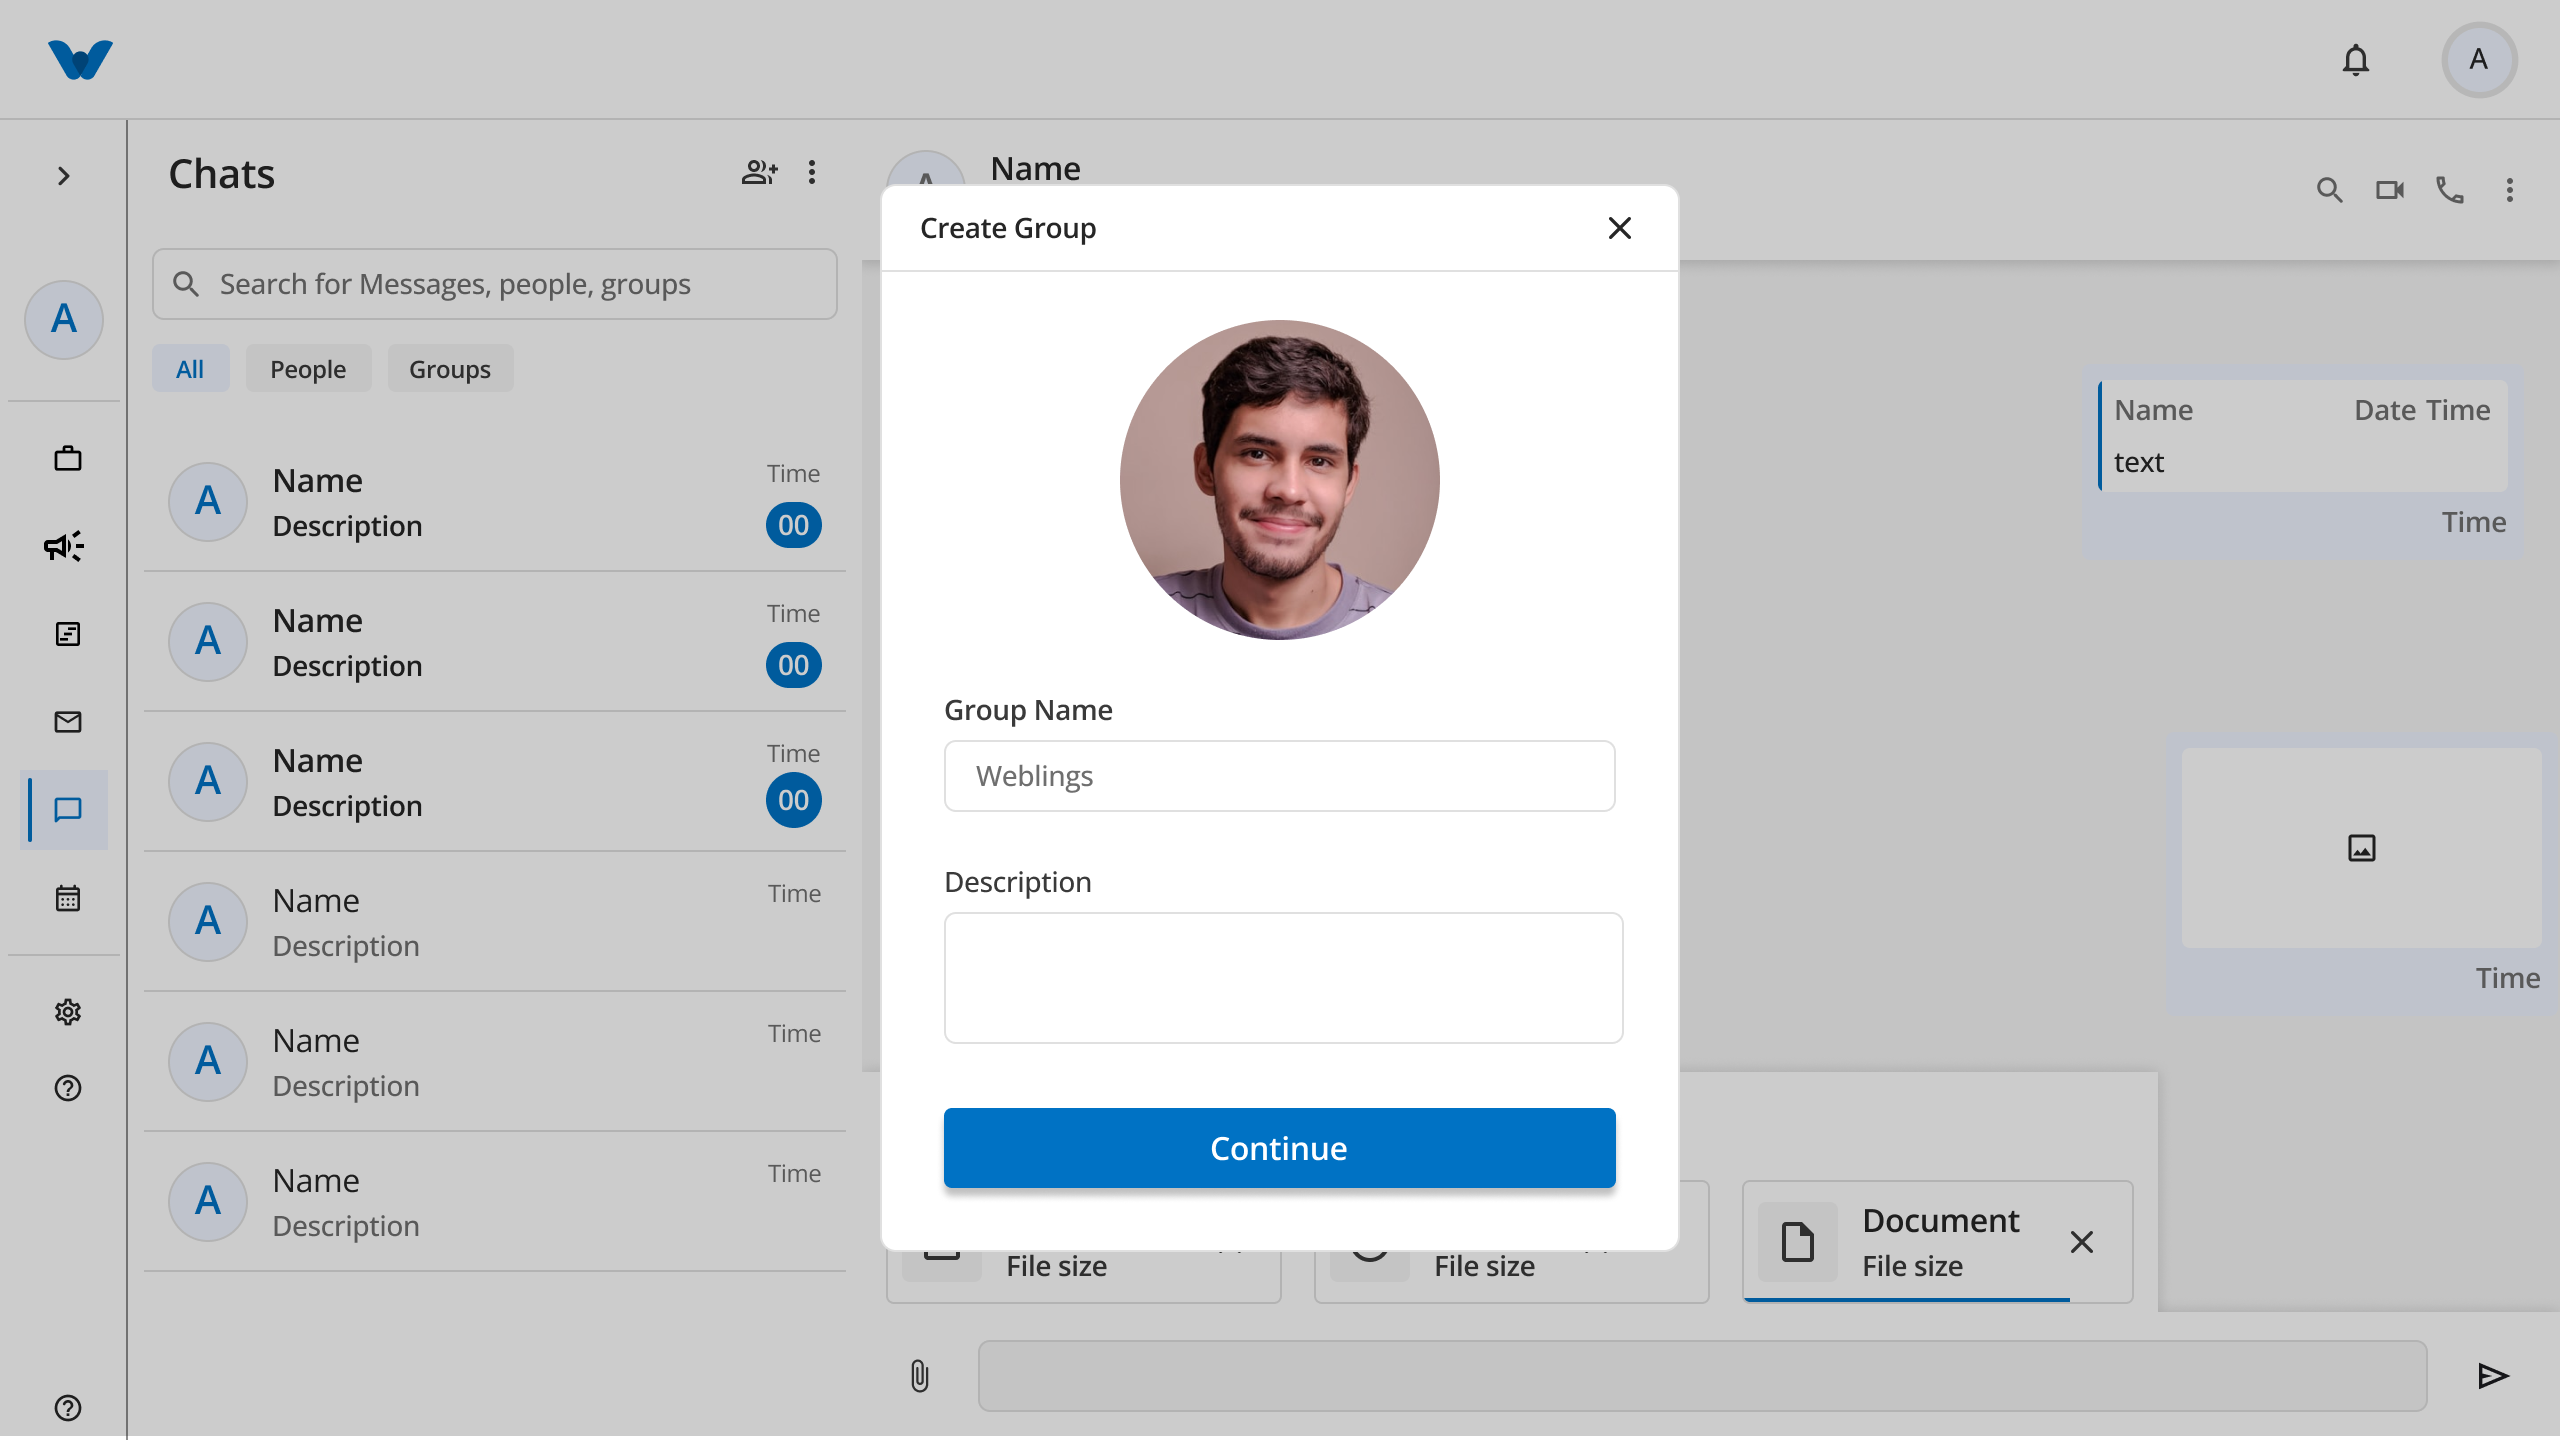Select the Groups filter tab
Image resolution: width=2560 pixels, height=1440 pixels.
coord(450,369)
